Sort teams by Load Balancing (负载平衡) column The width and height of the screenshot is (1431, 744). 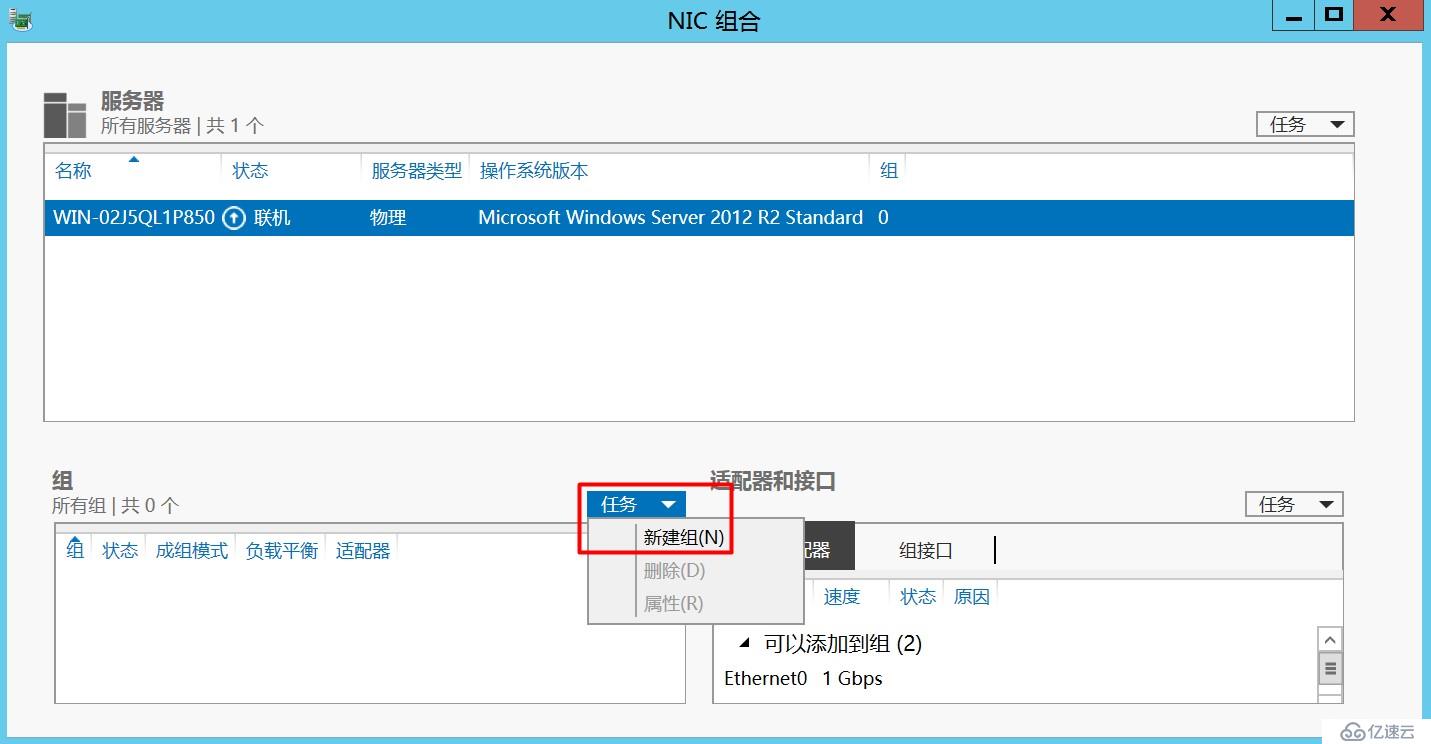tap(282, 550)
